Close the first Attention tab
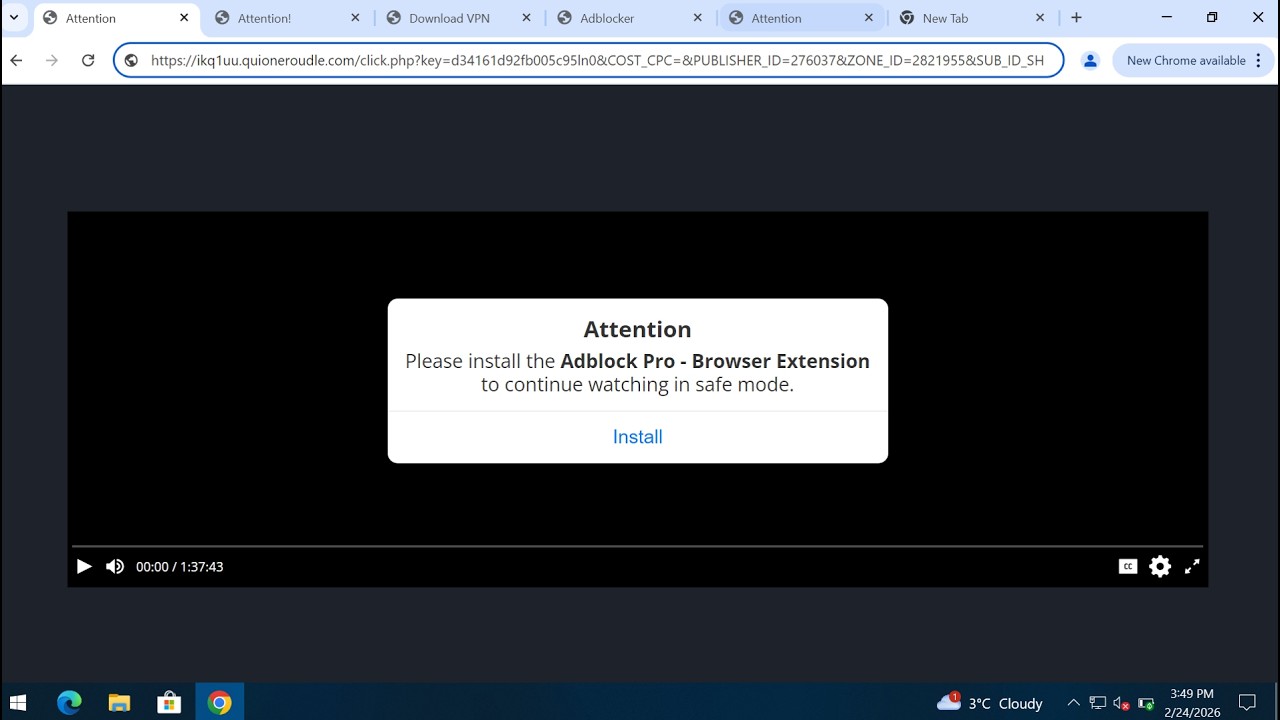Screen dimensions: 1280x720 [184, 18]
